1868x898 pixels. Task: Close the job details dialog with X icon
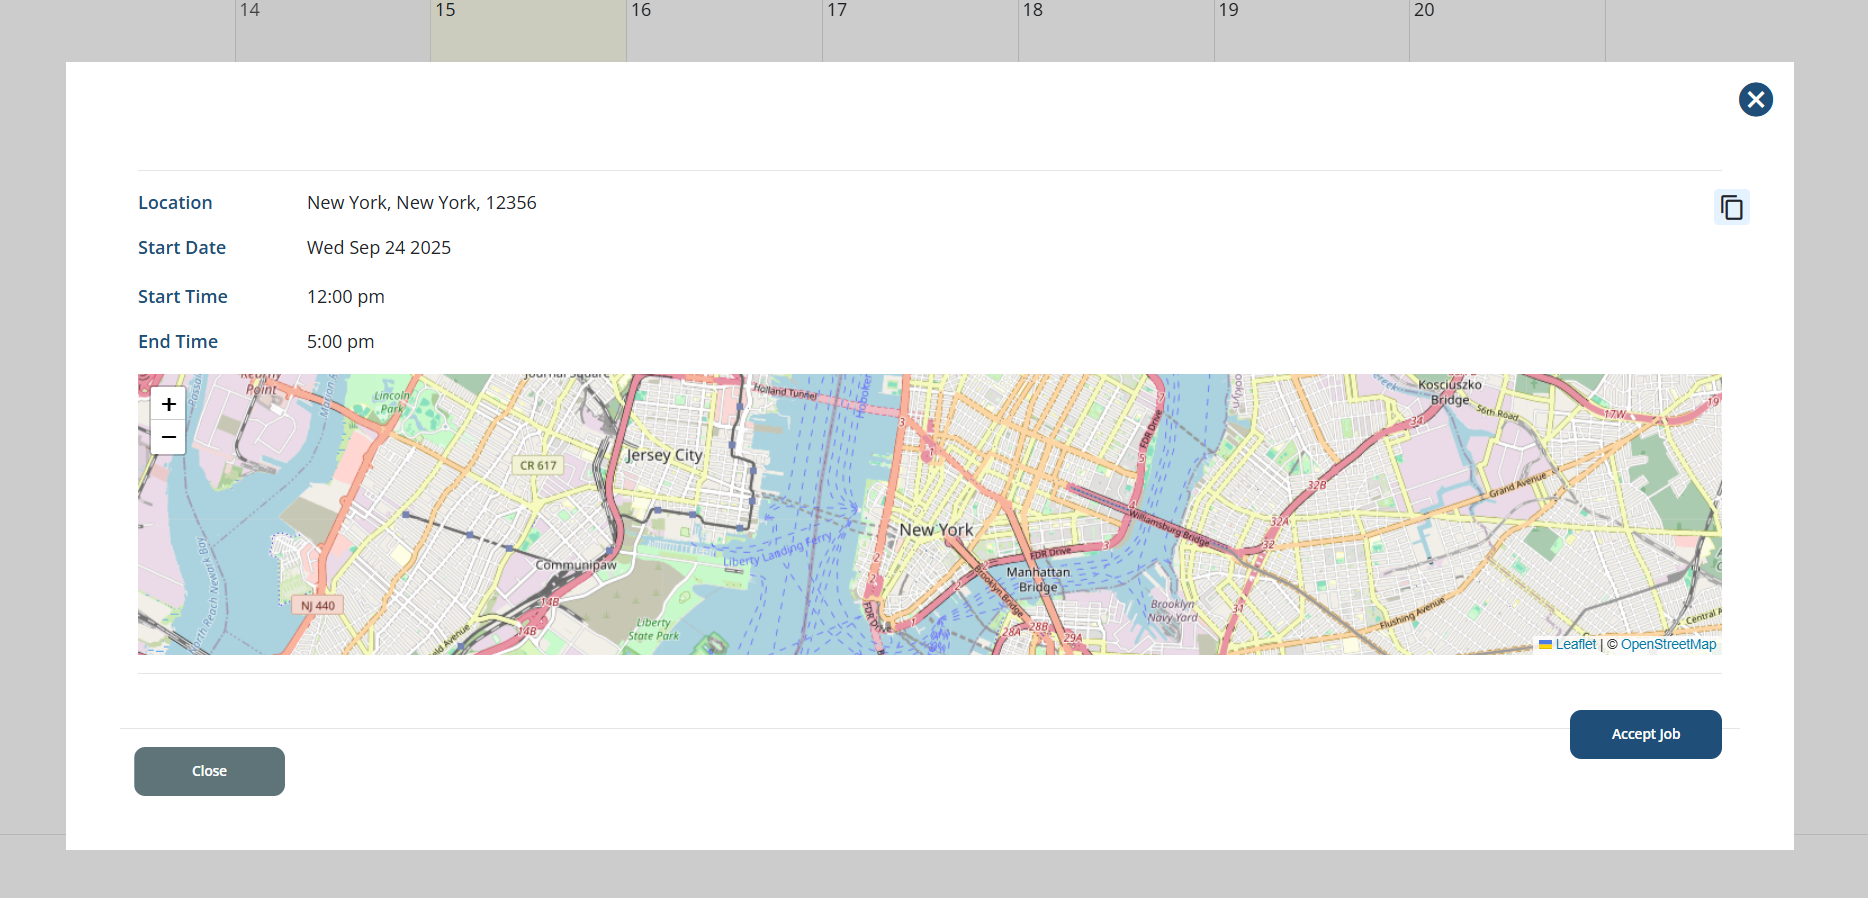tap(1755, 99)
